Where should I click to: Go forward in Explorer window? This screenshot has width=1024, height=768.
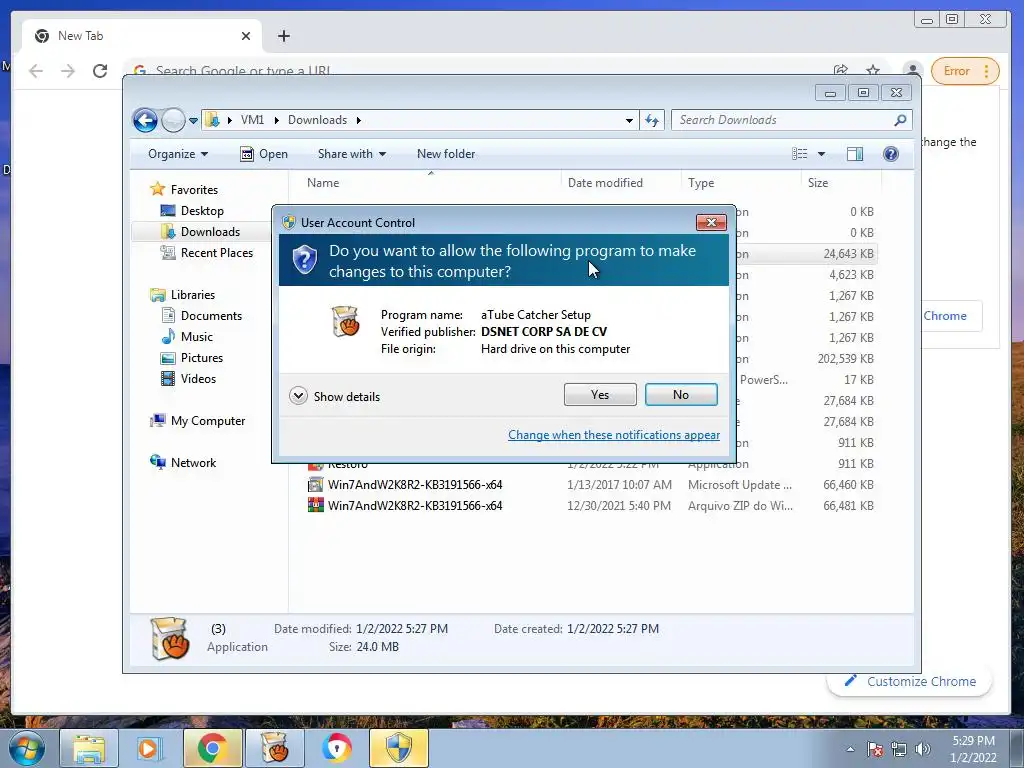tap(173, 120)
